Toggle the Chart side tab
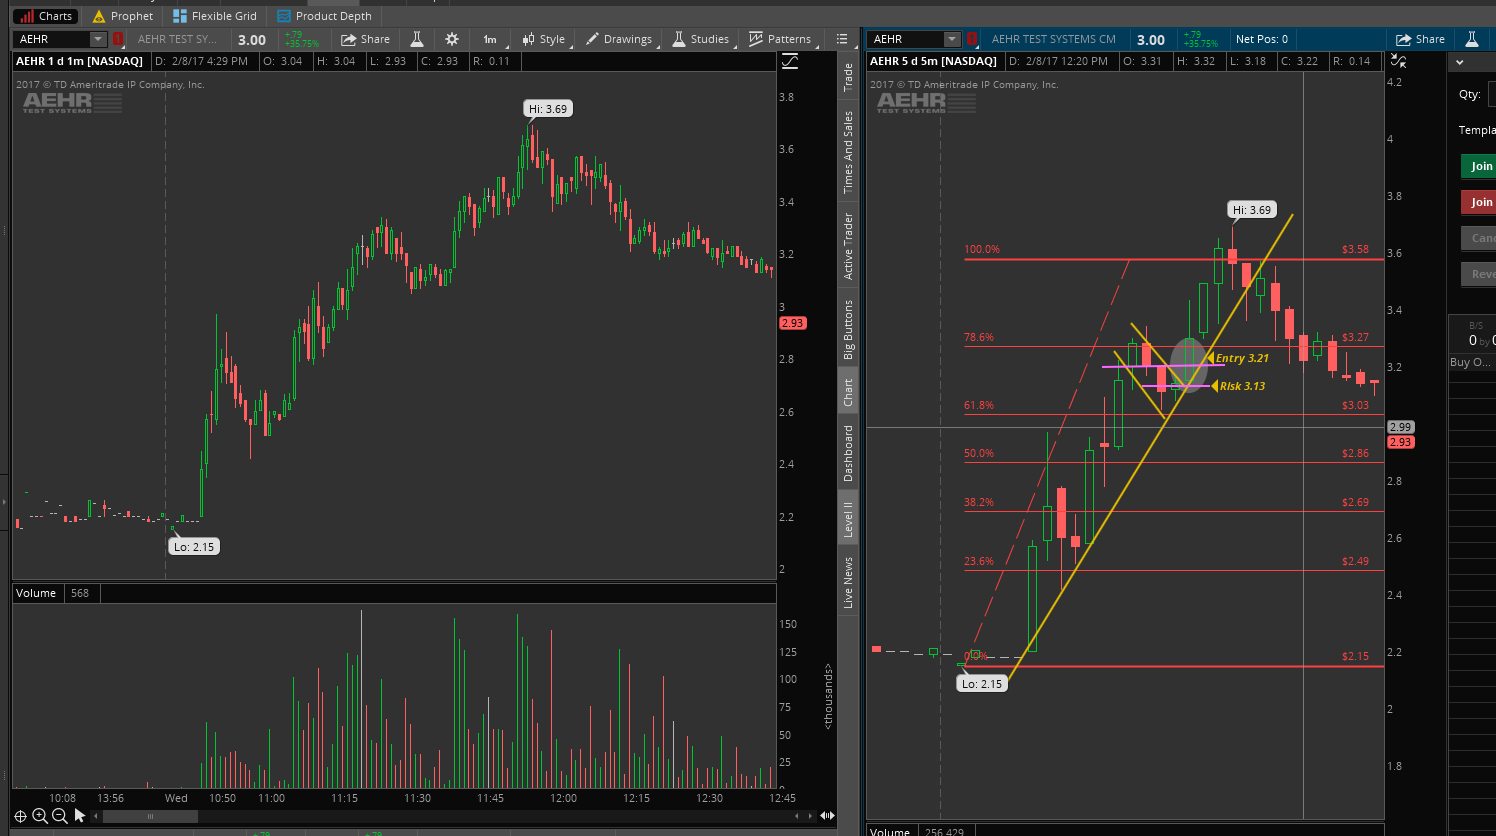Viewport: 1496px width, 836px height. click(848, 391)
